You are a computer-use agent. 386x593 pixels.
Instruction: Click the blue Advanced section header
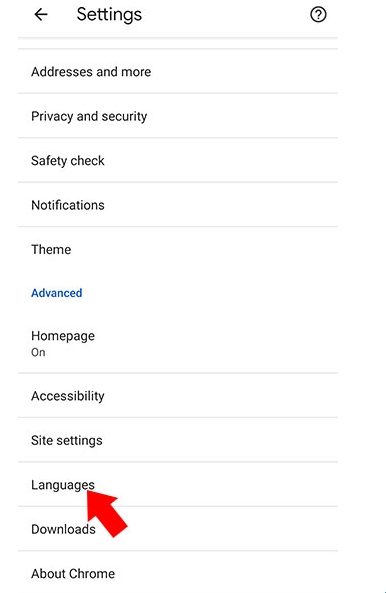(x=57, y=293)
